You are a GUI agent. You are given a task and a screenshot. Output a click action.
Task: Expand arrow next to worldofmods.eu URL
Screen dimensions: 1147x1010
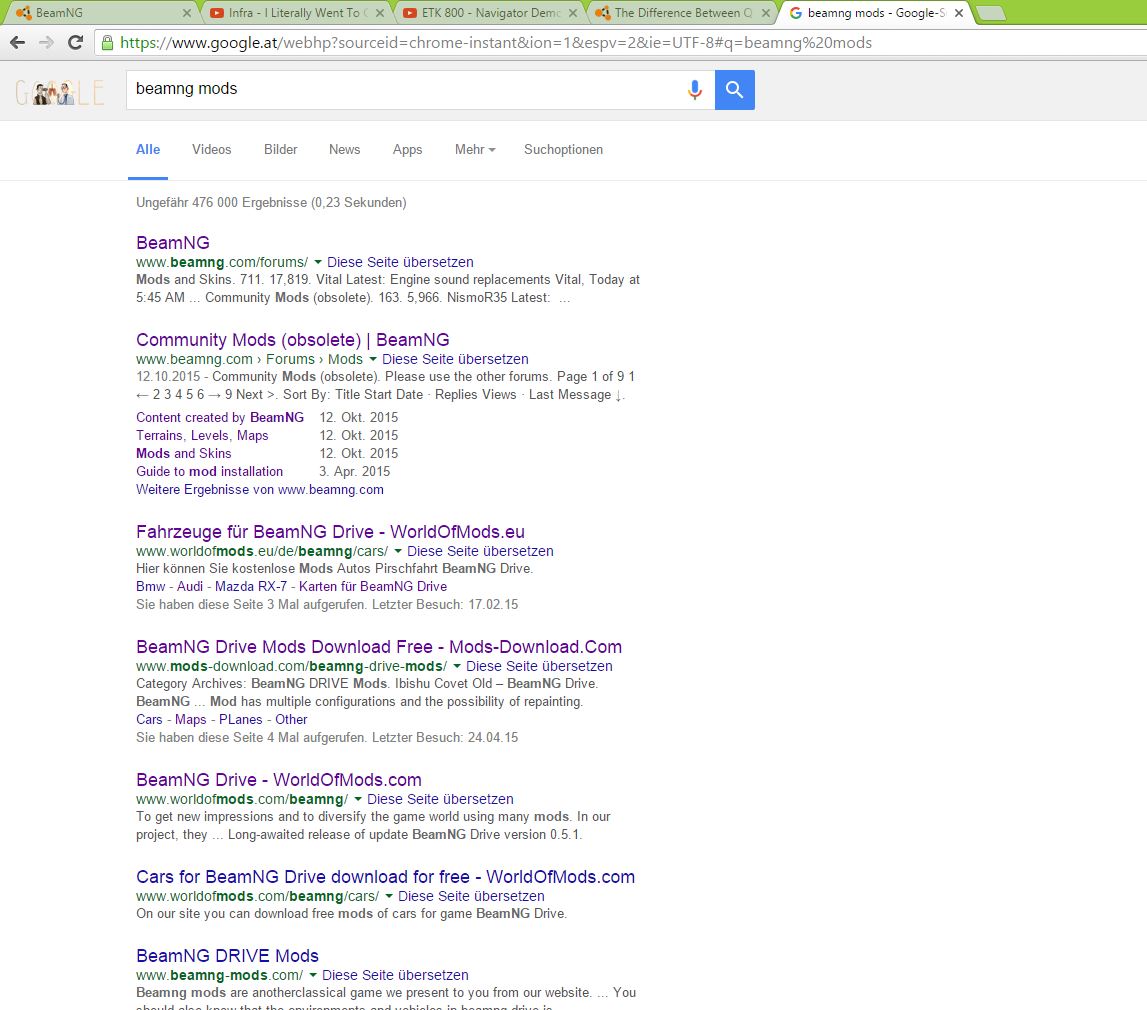(398, 551)
